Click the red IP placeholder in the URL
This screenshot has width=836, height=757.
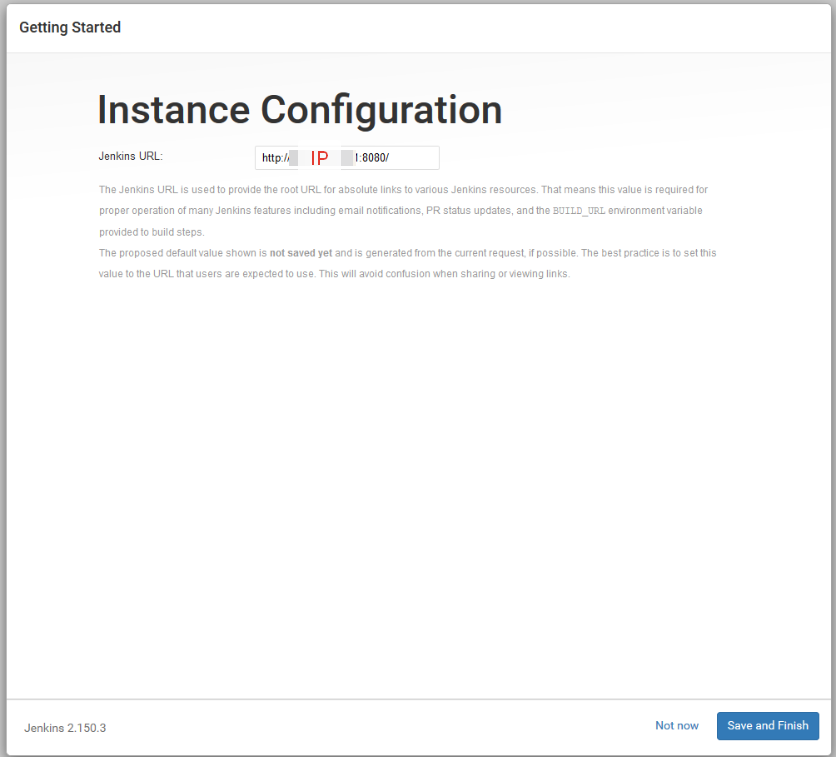pyautogui.click(x=320, y=157)
